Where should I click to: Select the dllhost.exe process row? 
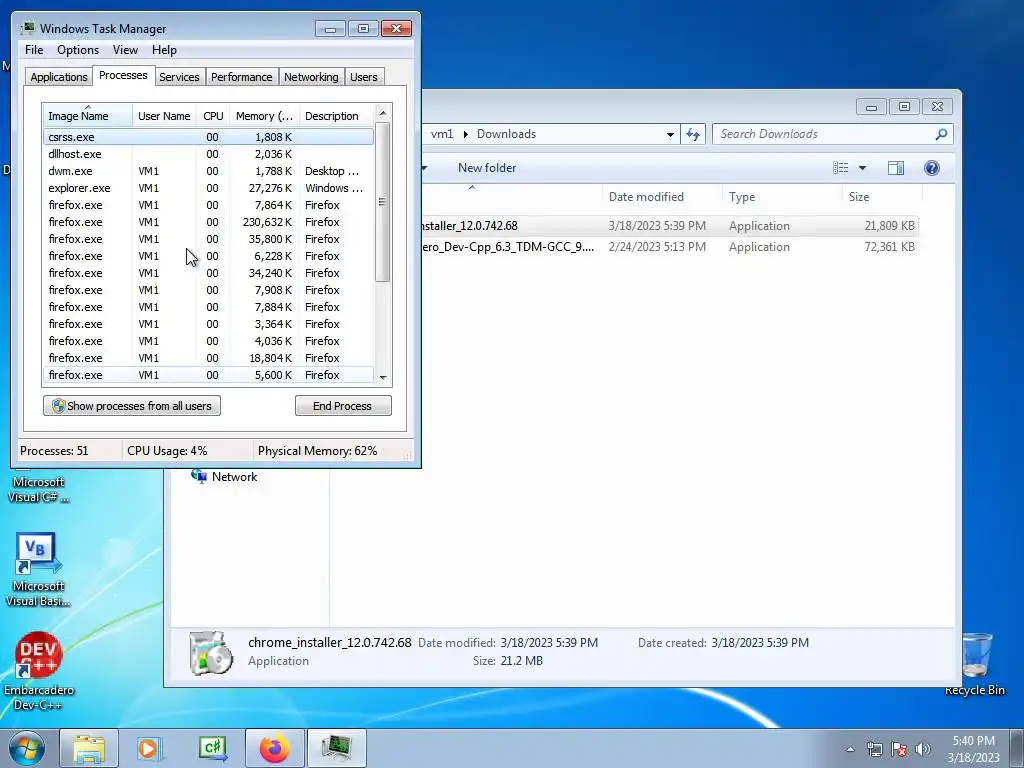(208, 154)
